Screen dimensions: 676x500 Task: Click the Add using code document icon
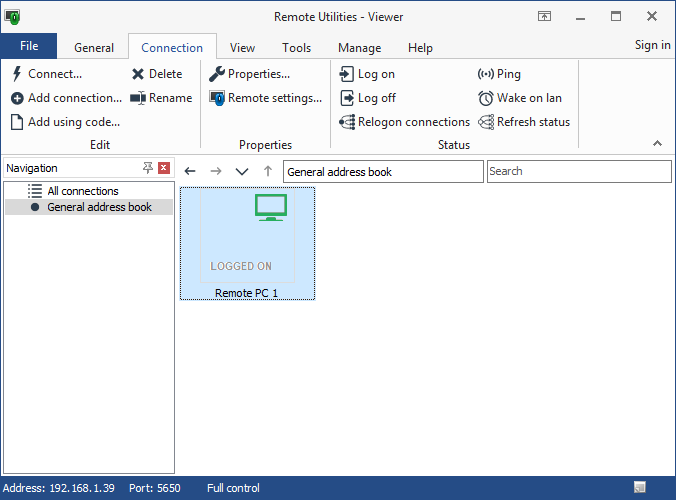point(17,122)
